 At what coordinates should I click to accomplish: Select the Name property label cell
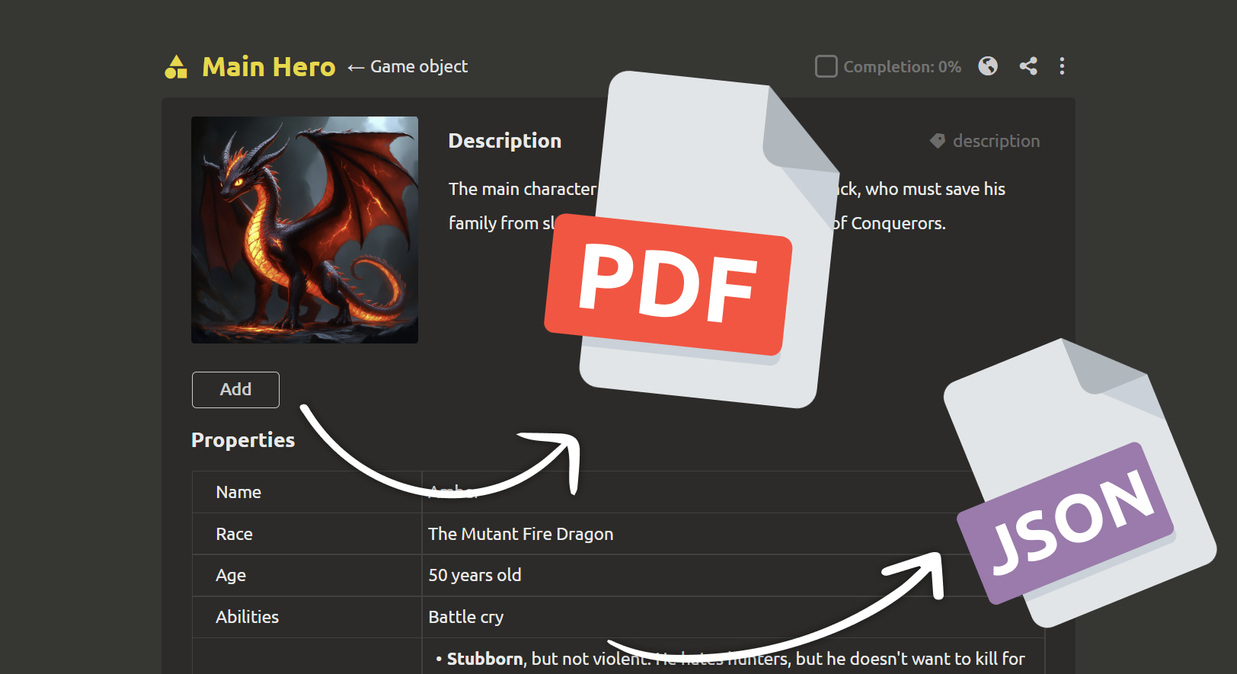(307, 492)
